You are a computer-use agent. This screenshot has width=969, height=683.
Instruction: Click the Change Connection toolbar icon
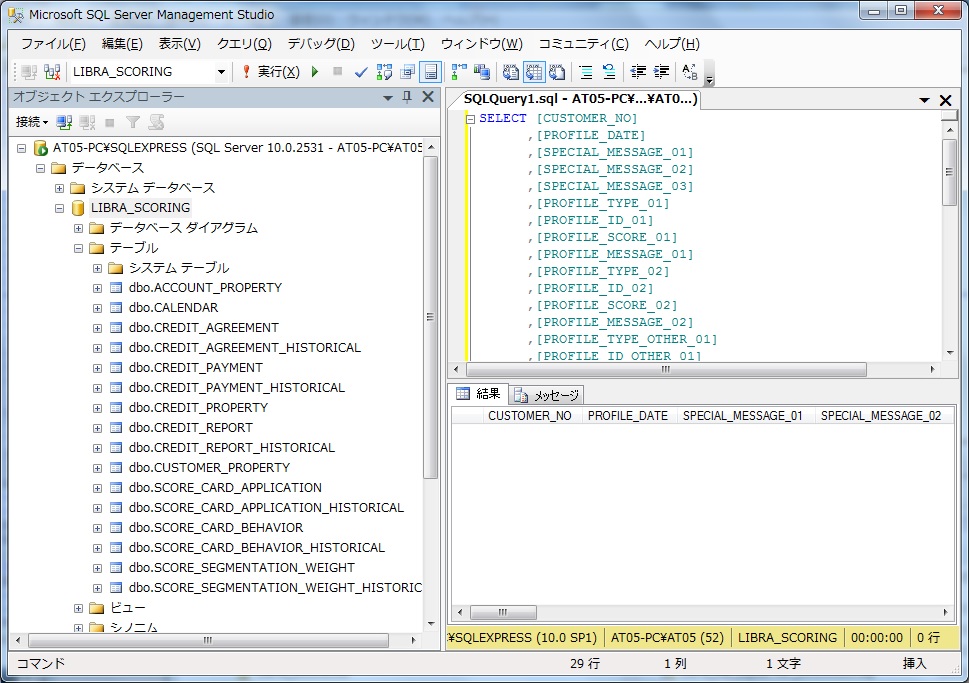pos(53,72)
